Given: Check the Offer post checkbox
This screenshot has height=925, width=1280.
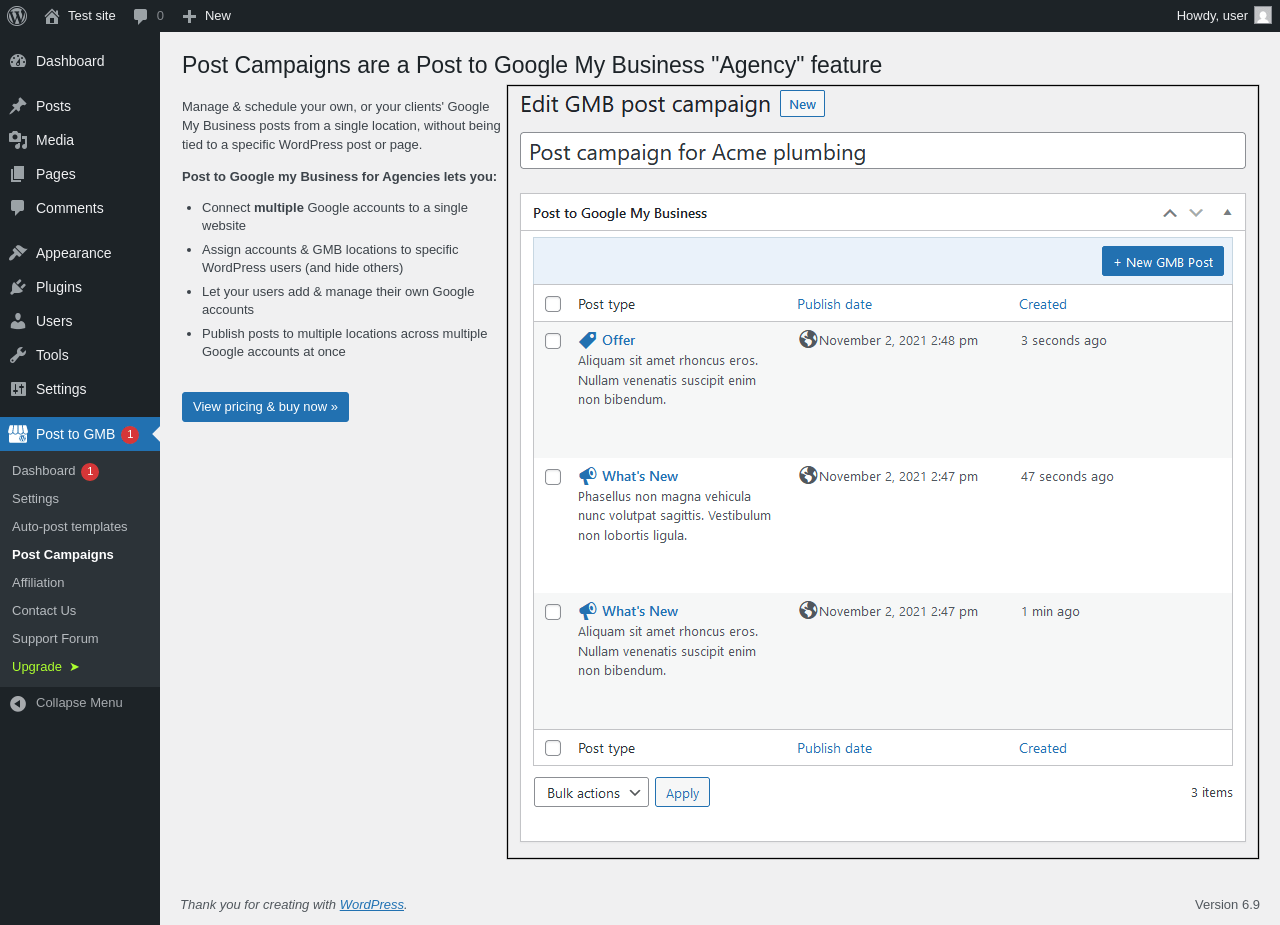Looking at the screenshot, I should tap(553, 341).
